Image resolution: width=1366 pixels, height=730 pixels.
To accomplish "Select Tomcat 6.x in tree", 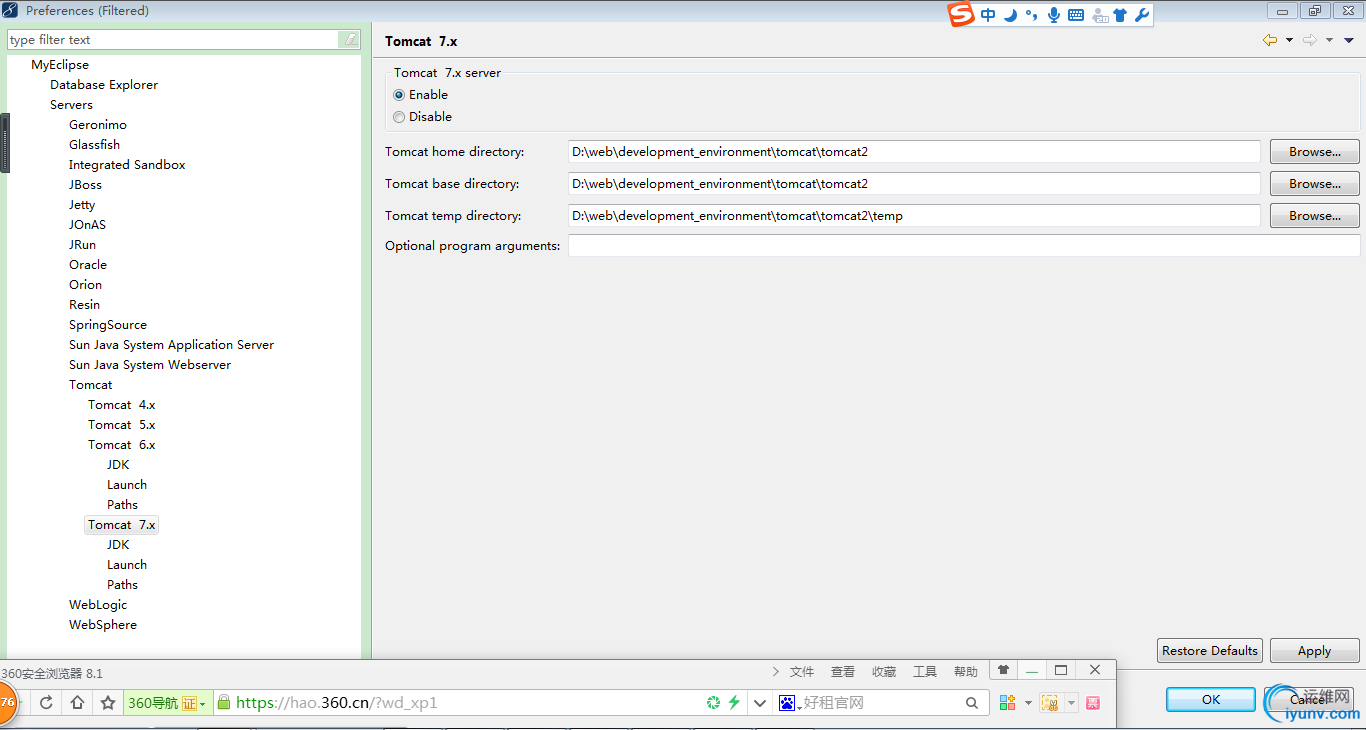I will click(122, 445).
